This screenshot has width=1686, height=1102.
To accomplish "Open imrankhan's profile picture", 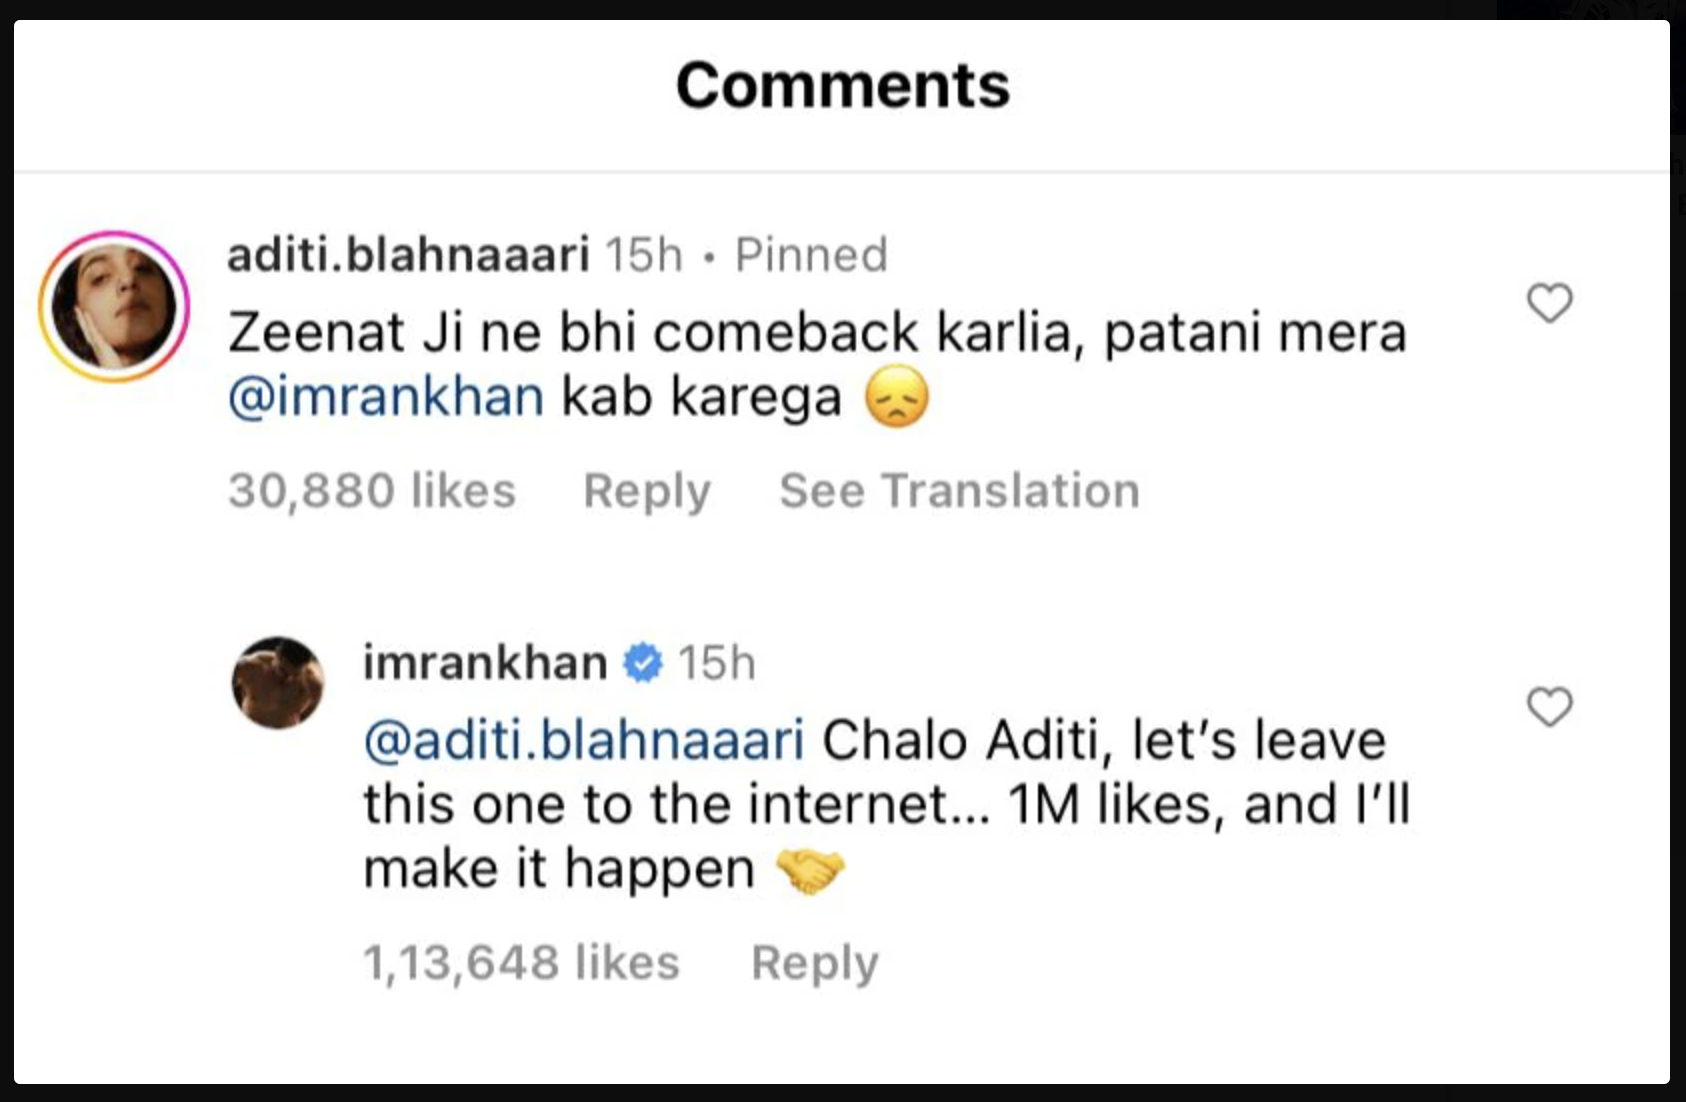I will click(x=278, y=682).
